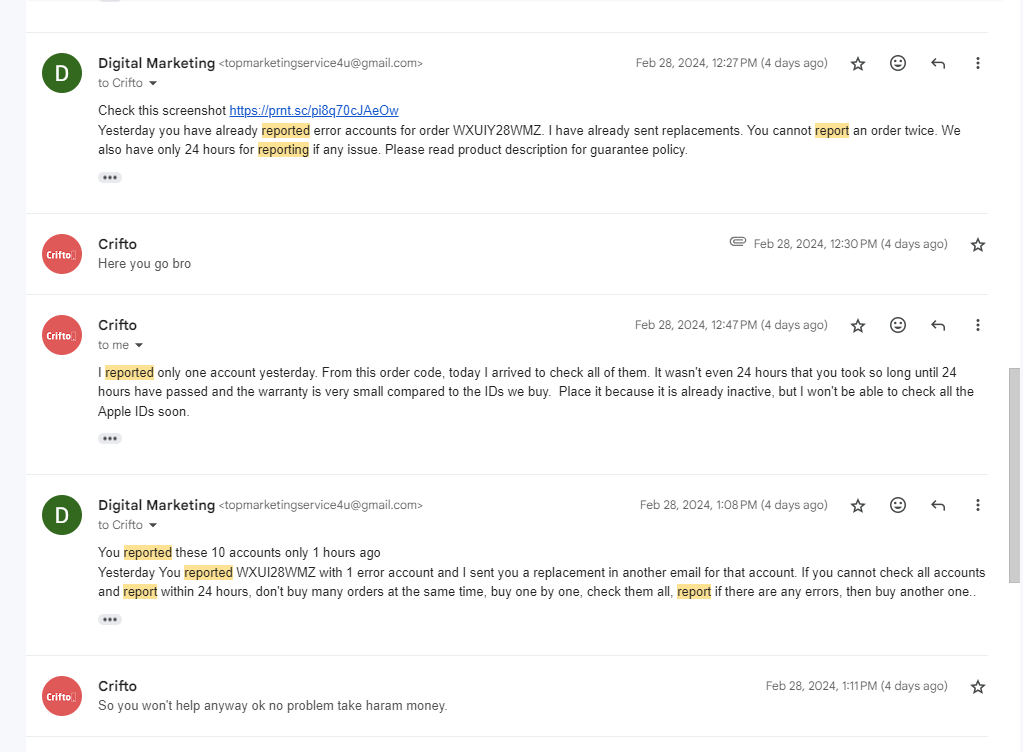Expand 'to me' recipient details dropdown
1023x752 pixels.
coord(138,345)
